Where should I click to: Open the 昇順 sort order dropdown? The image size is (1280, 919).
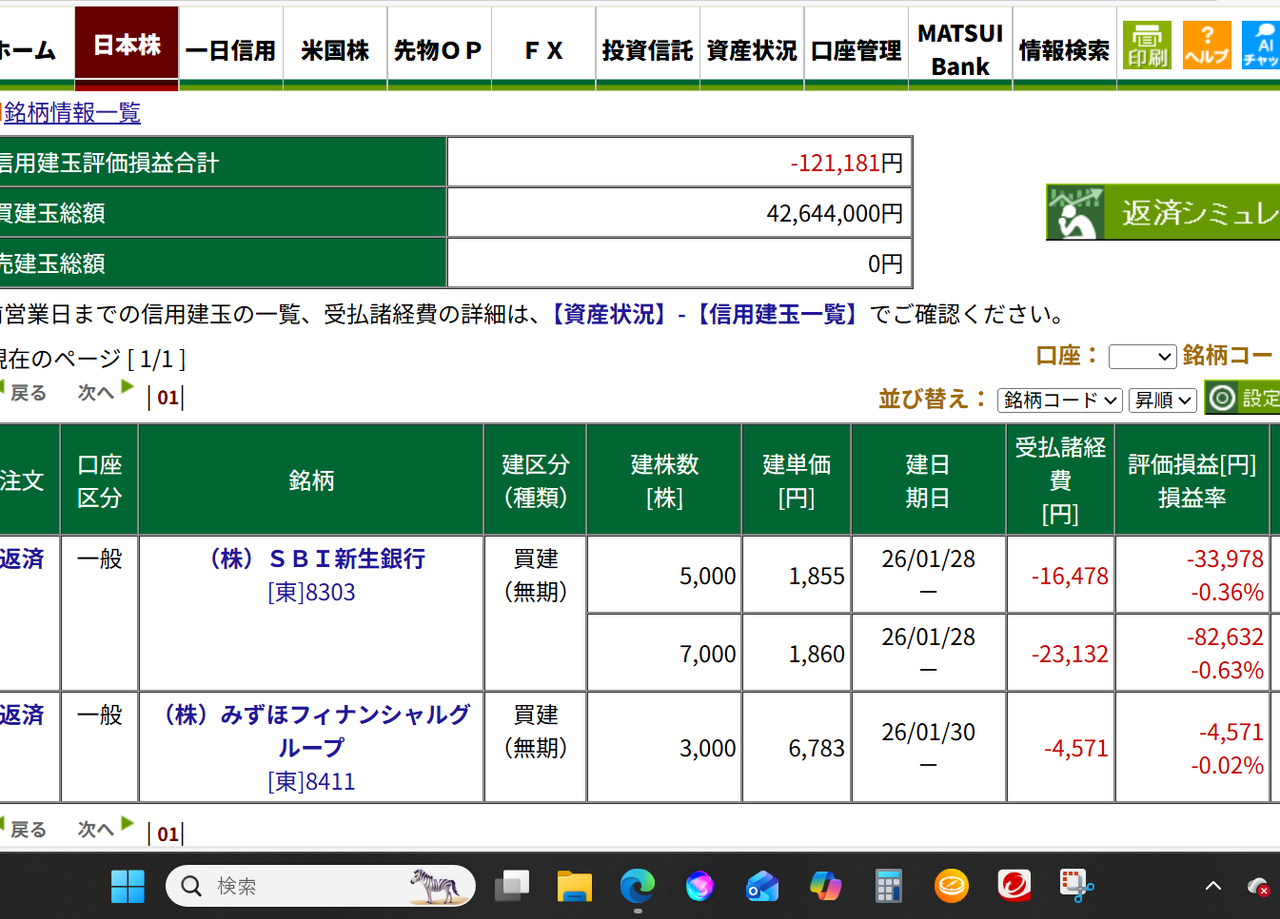click(1165, 399)
